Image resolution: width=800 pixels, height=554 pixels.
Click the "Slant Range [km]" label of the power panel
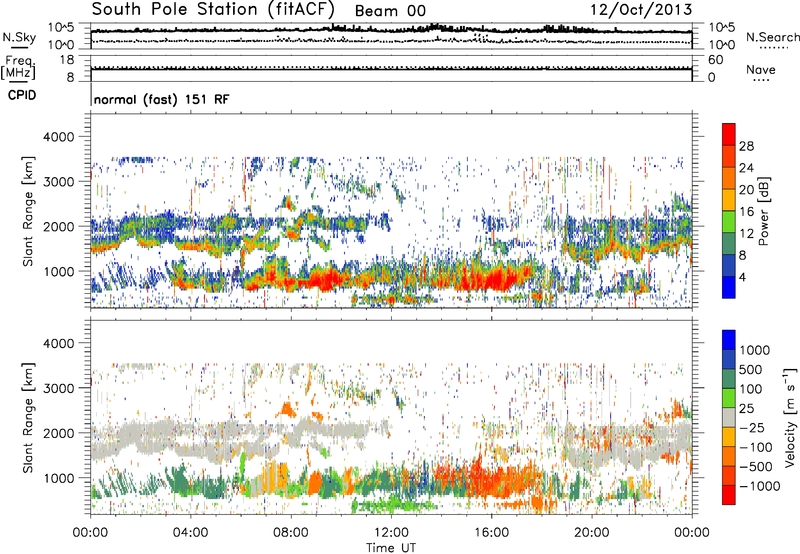tap(28, 211)
